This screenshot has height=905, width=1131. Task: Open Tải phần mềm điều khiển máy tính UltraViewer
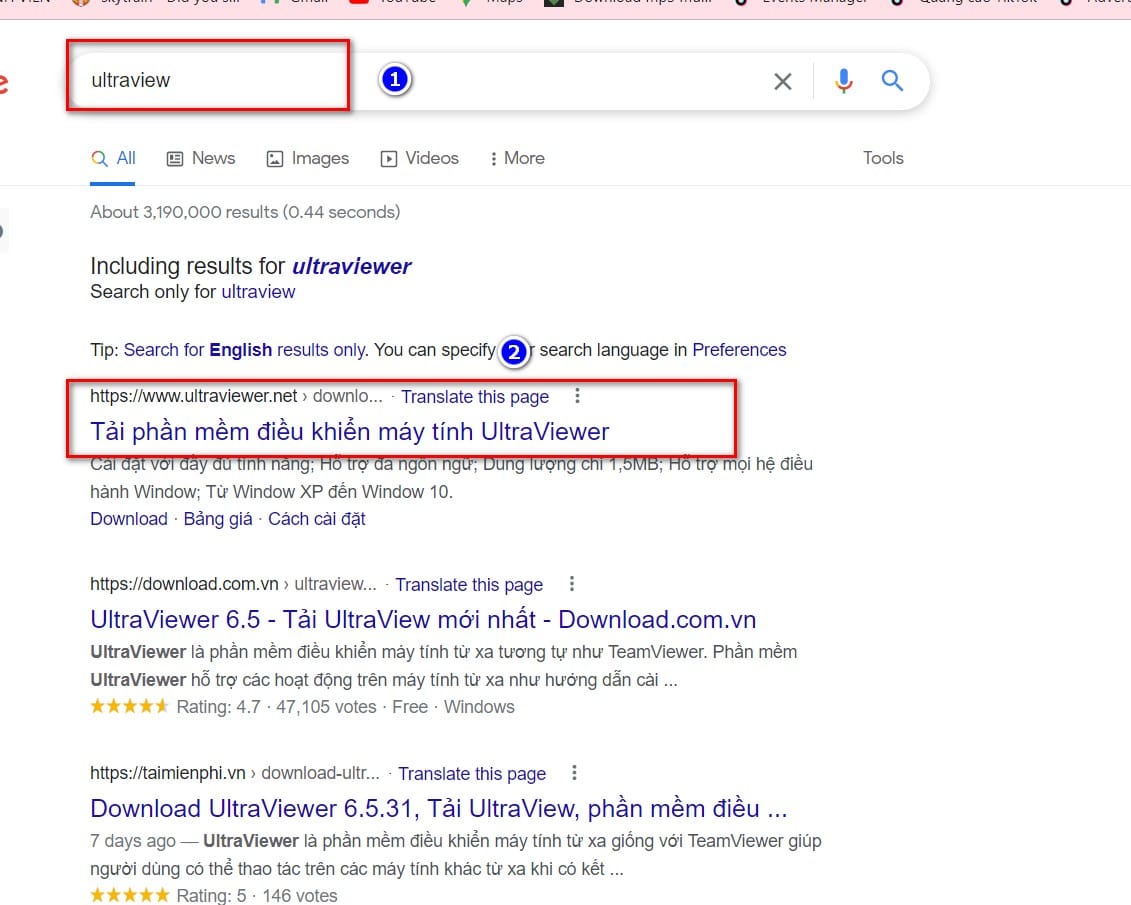coord(350,431)
